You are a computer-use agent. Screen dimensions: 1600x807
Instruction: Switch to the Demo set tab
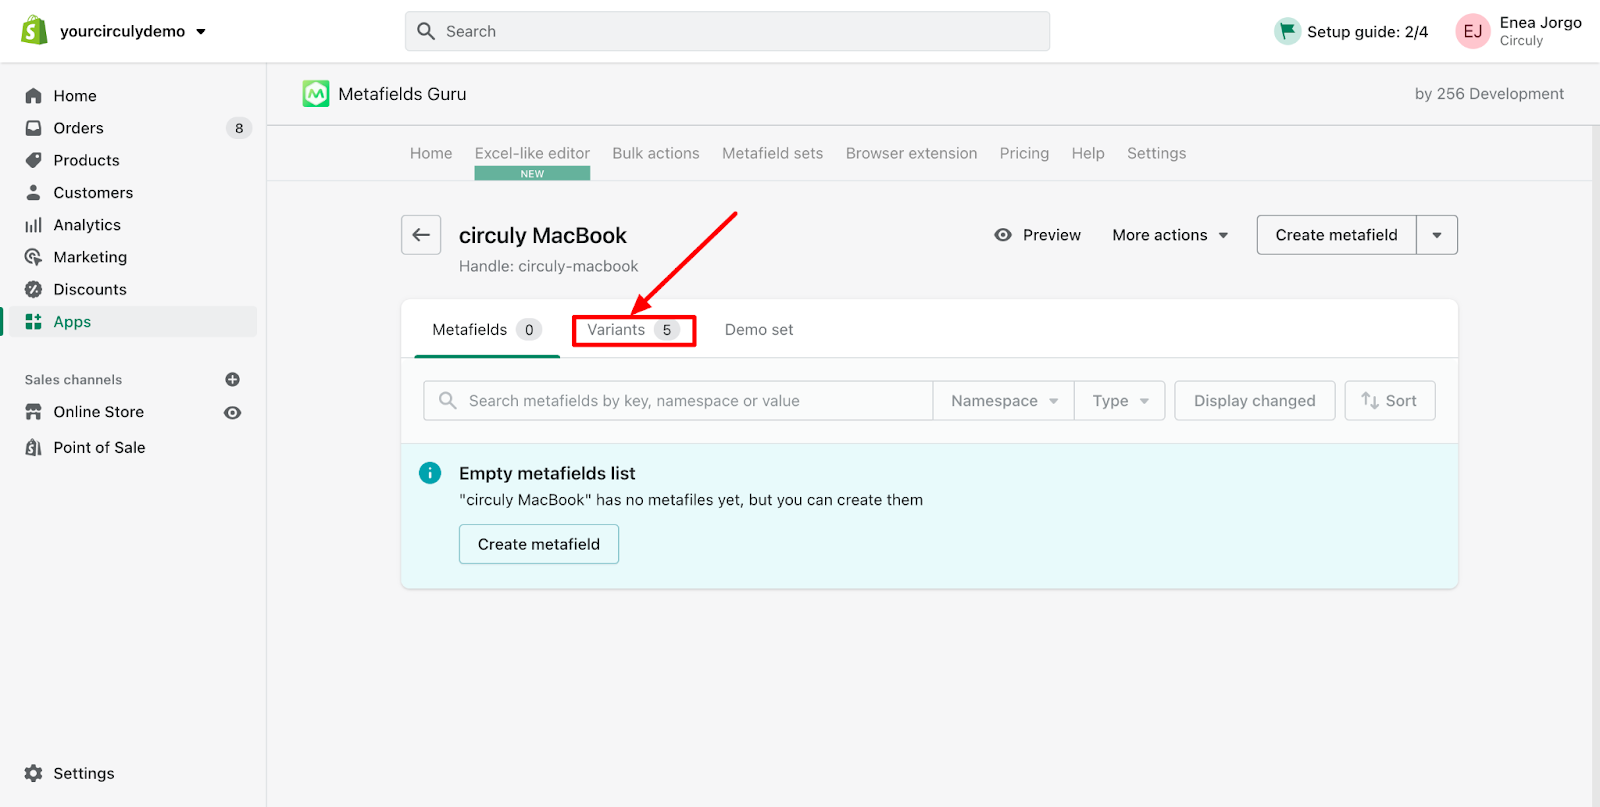759,330
